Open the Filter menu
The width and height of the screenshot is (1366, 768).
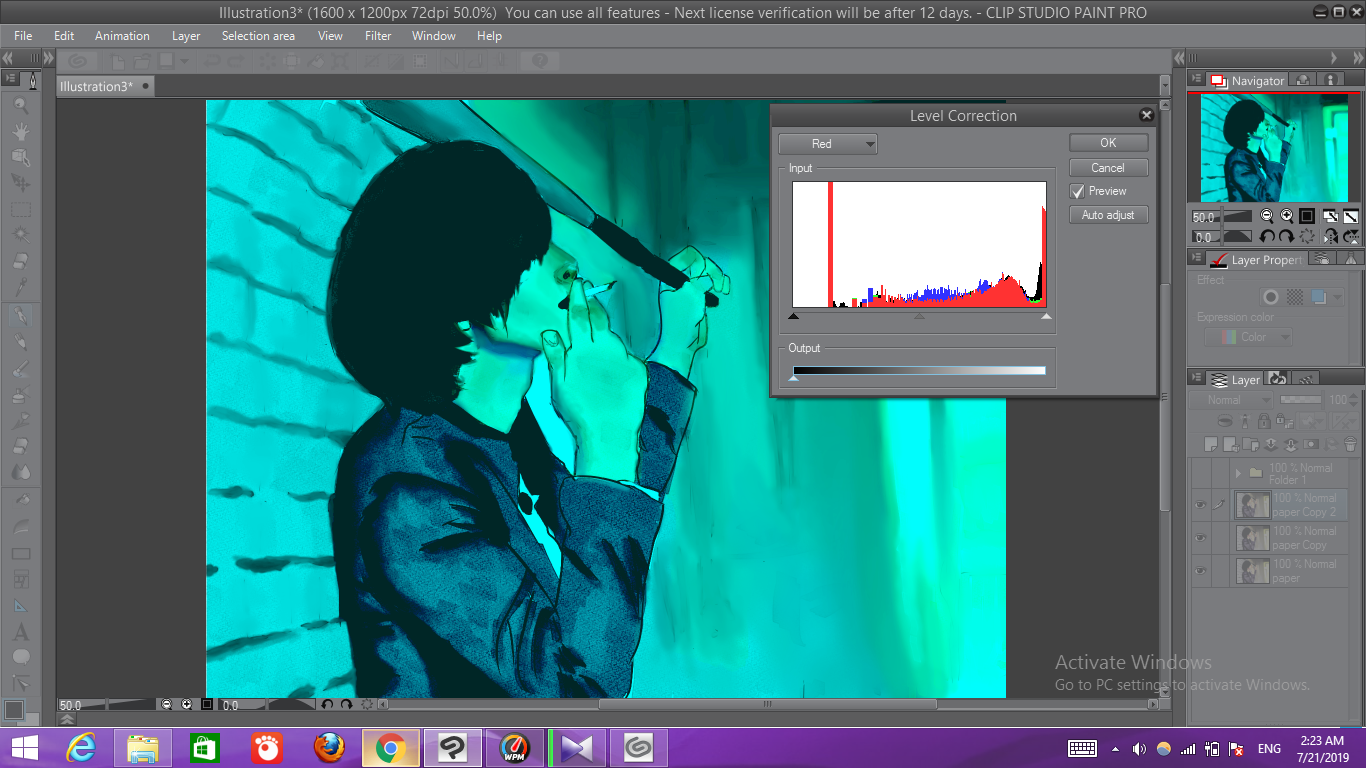point(378,36)
